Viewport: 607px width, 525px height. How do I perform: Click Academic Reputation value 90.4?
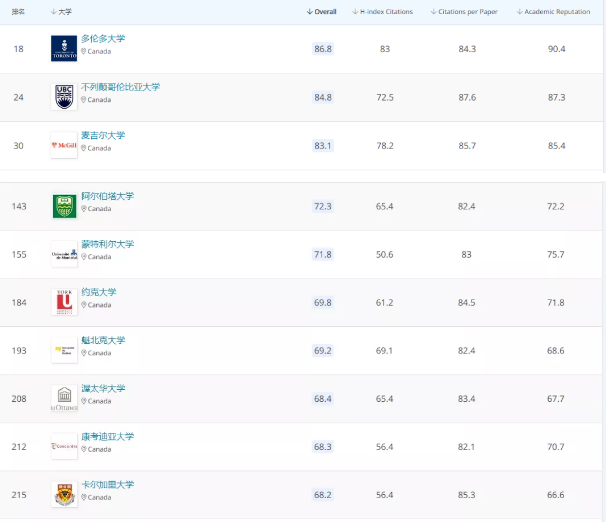[x=556, y=49]
